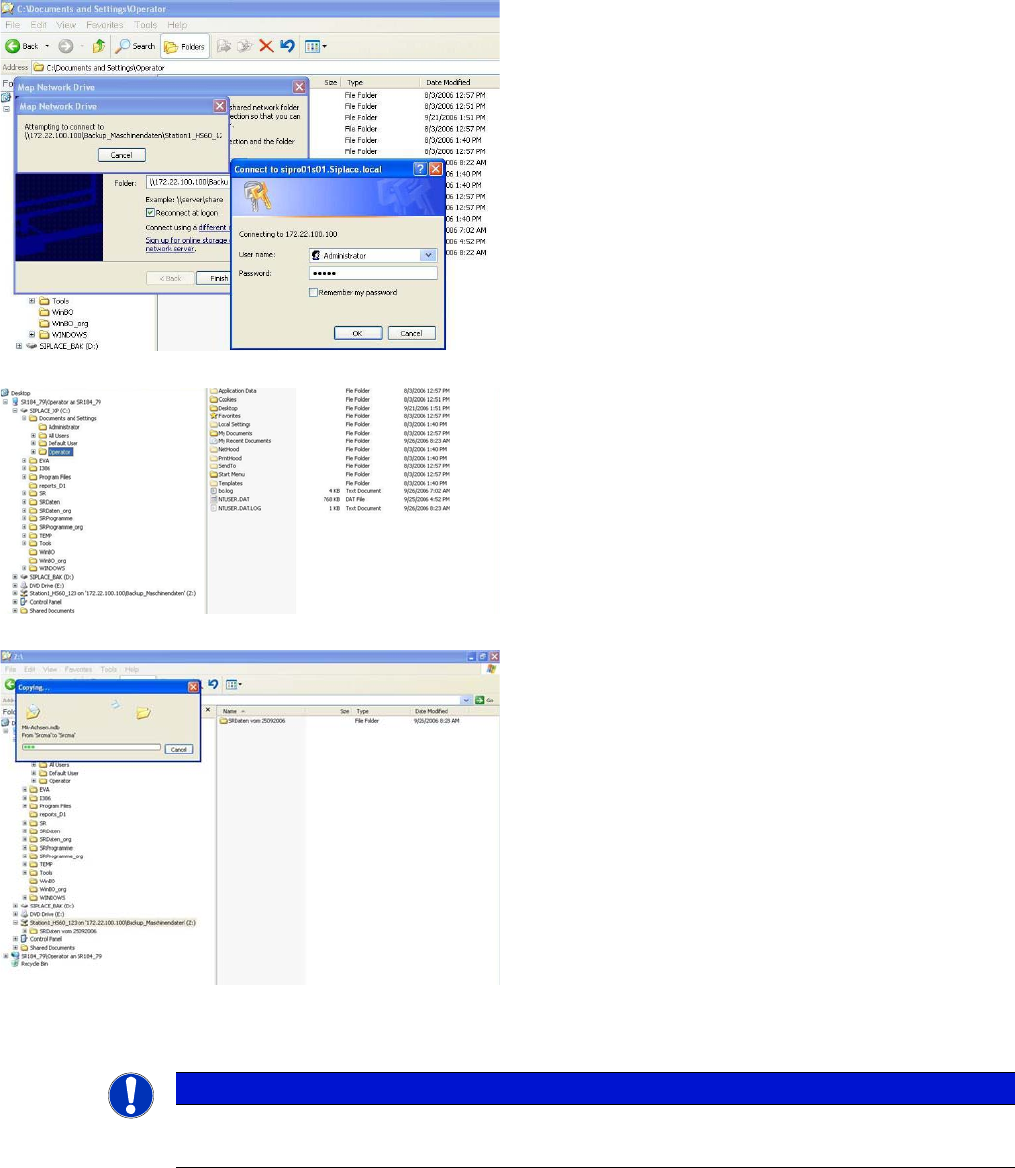1015x1168 pixels.
Task: Click the Back arrow in Operator window toolbar
Action: pos(13,46)
